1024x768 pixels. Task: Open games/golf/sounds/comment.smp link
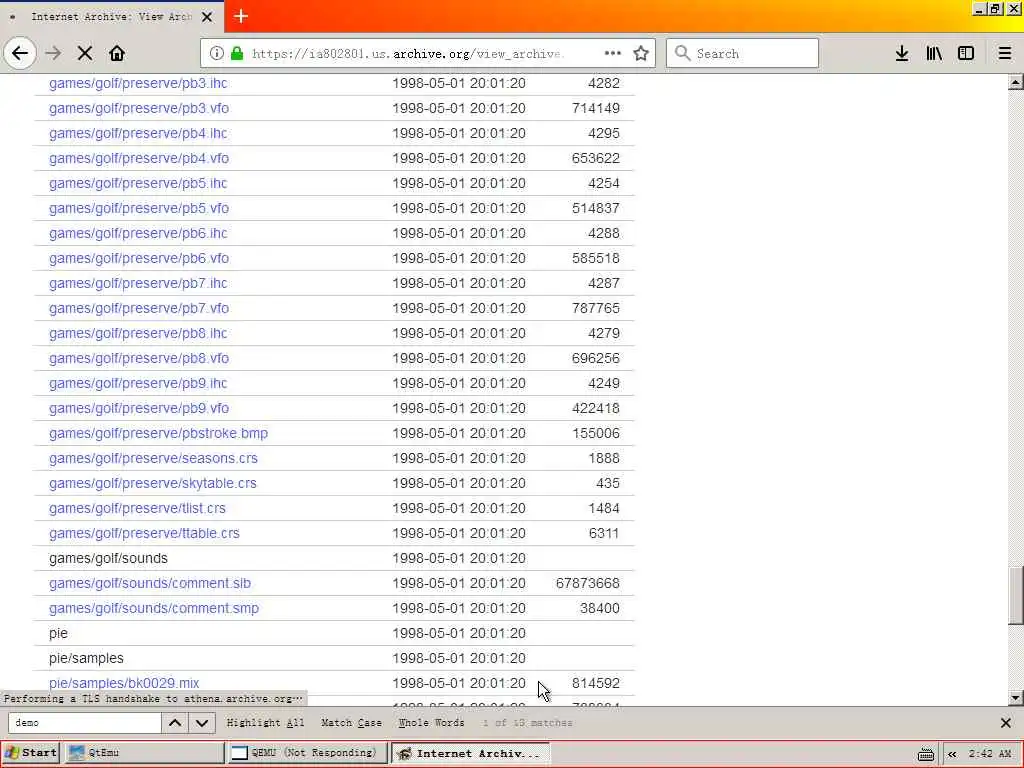(x=153, y=608)
